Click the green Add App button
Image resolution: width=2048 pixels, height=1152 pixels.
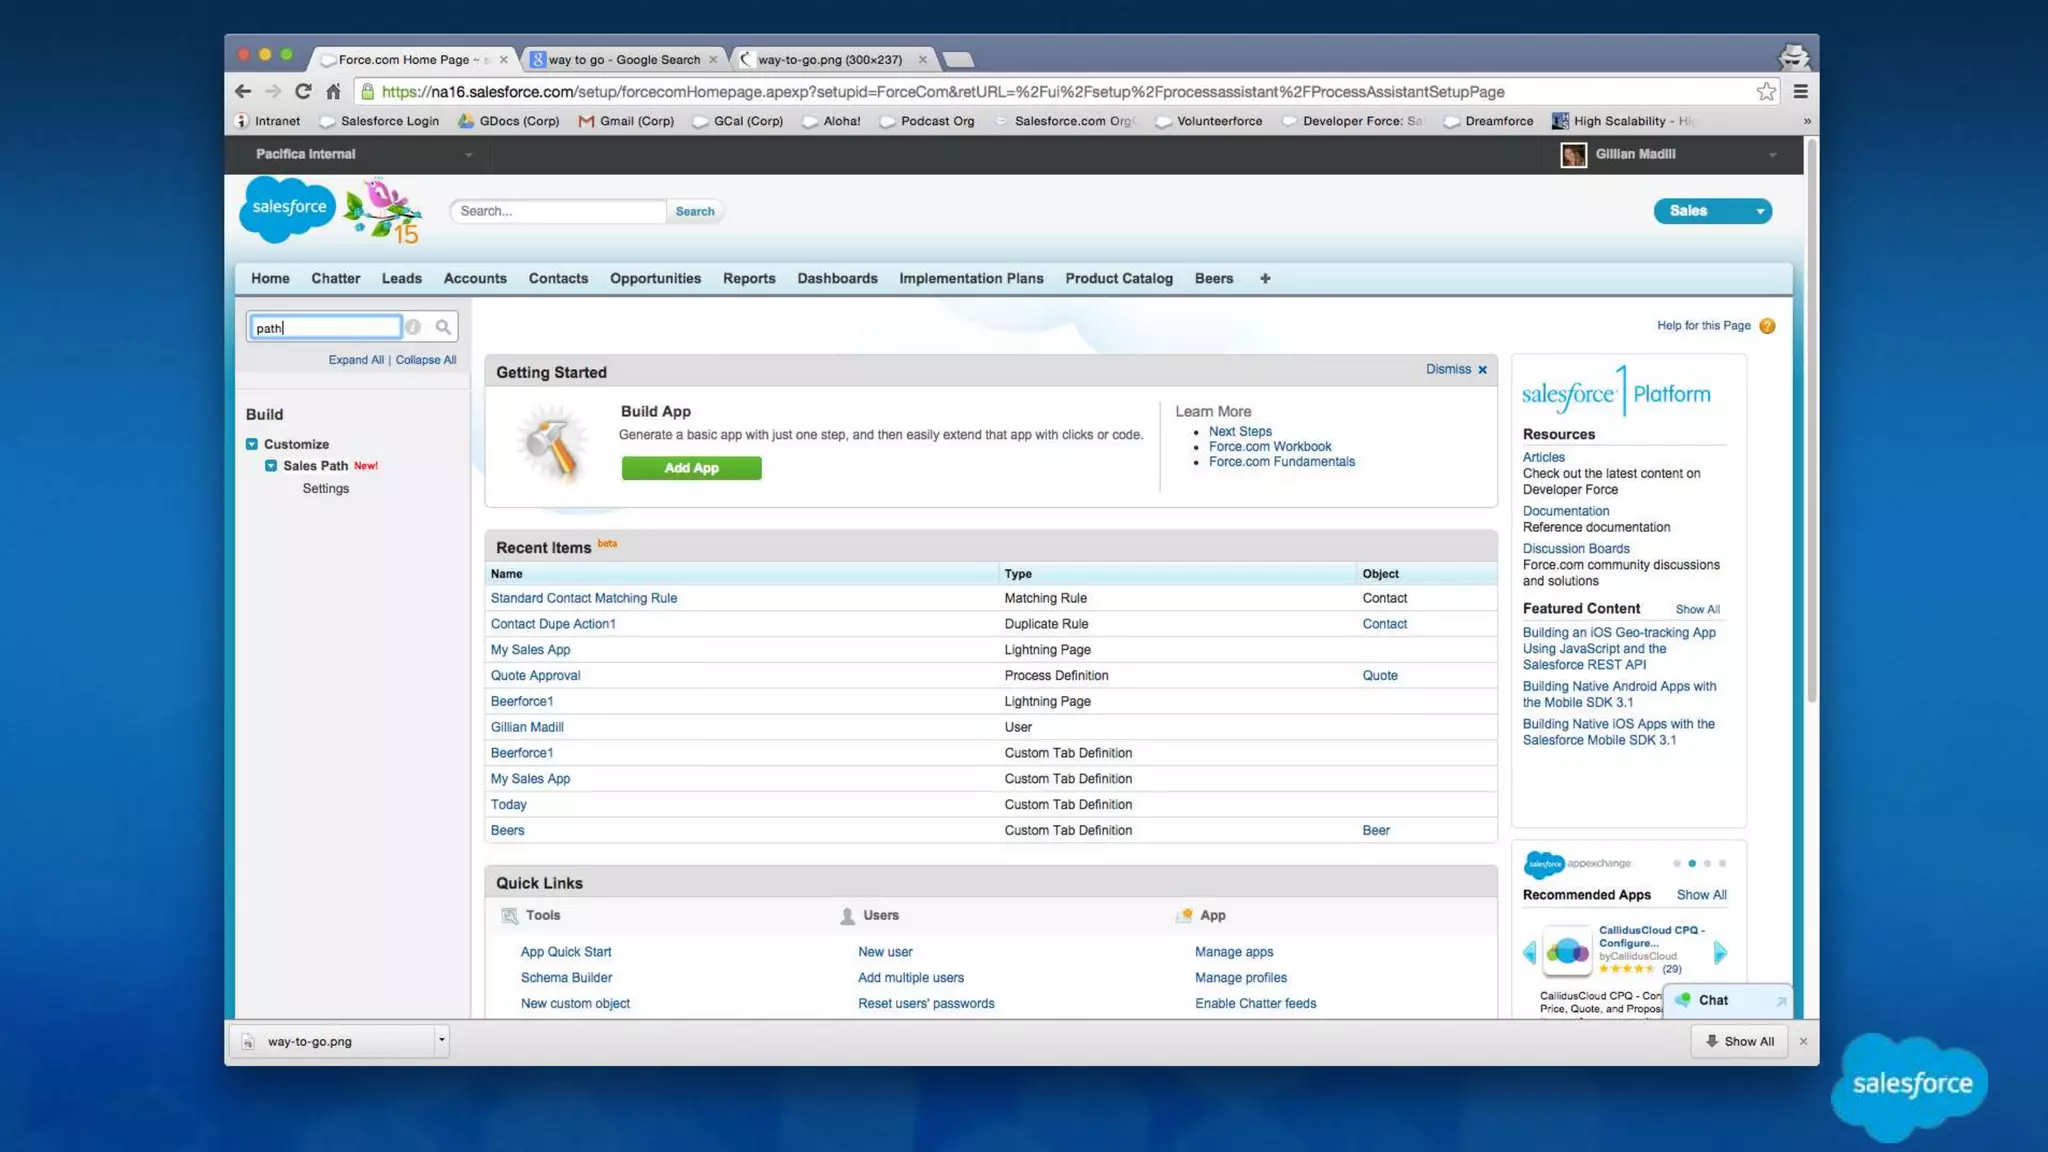point(691,468)
